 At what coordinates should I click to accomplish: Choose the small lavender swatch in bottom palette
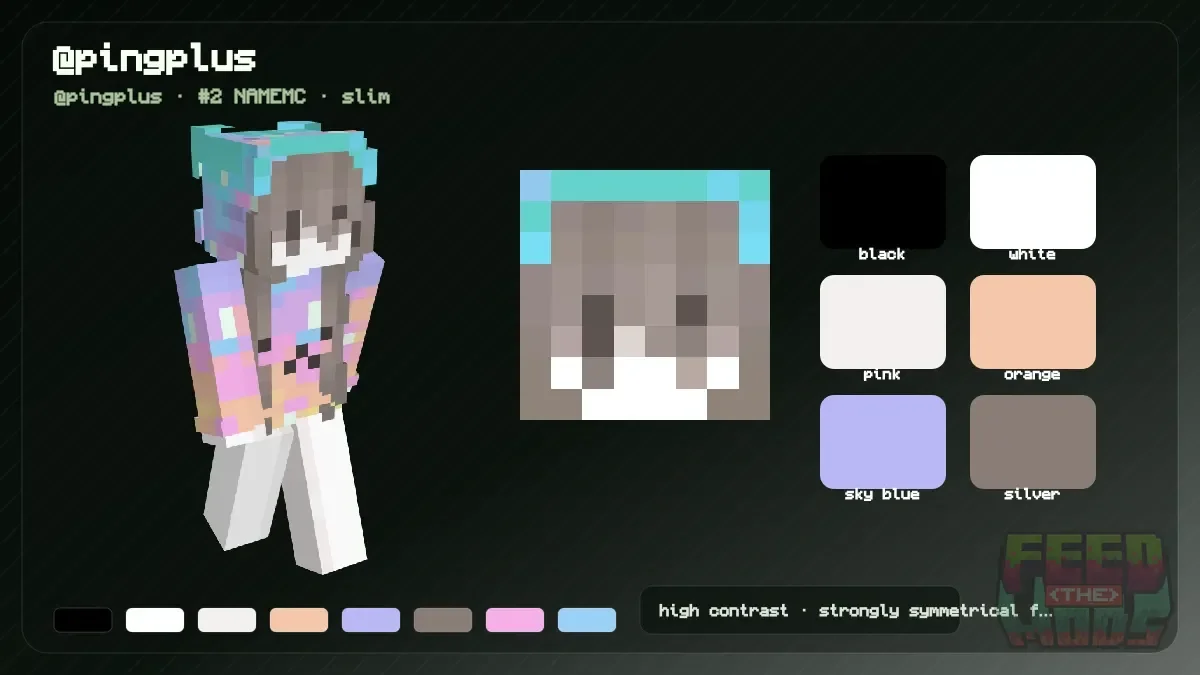click(x=371, y=620)
